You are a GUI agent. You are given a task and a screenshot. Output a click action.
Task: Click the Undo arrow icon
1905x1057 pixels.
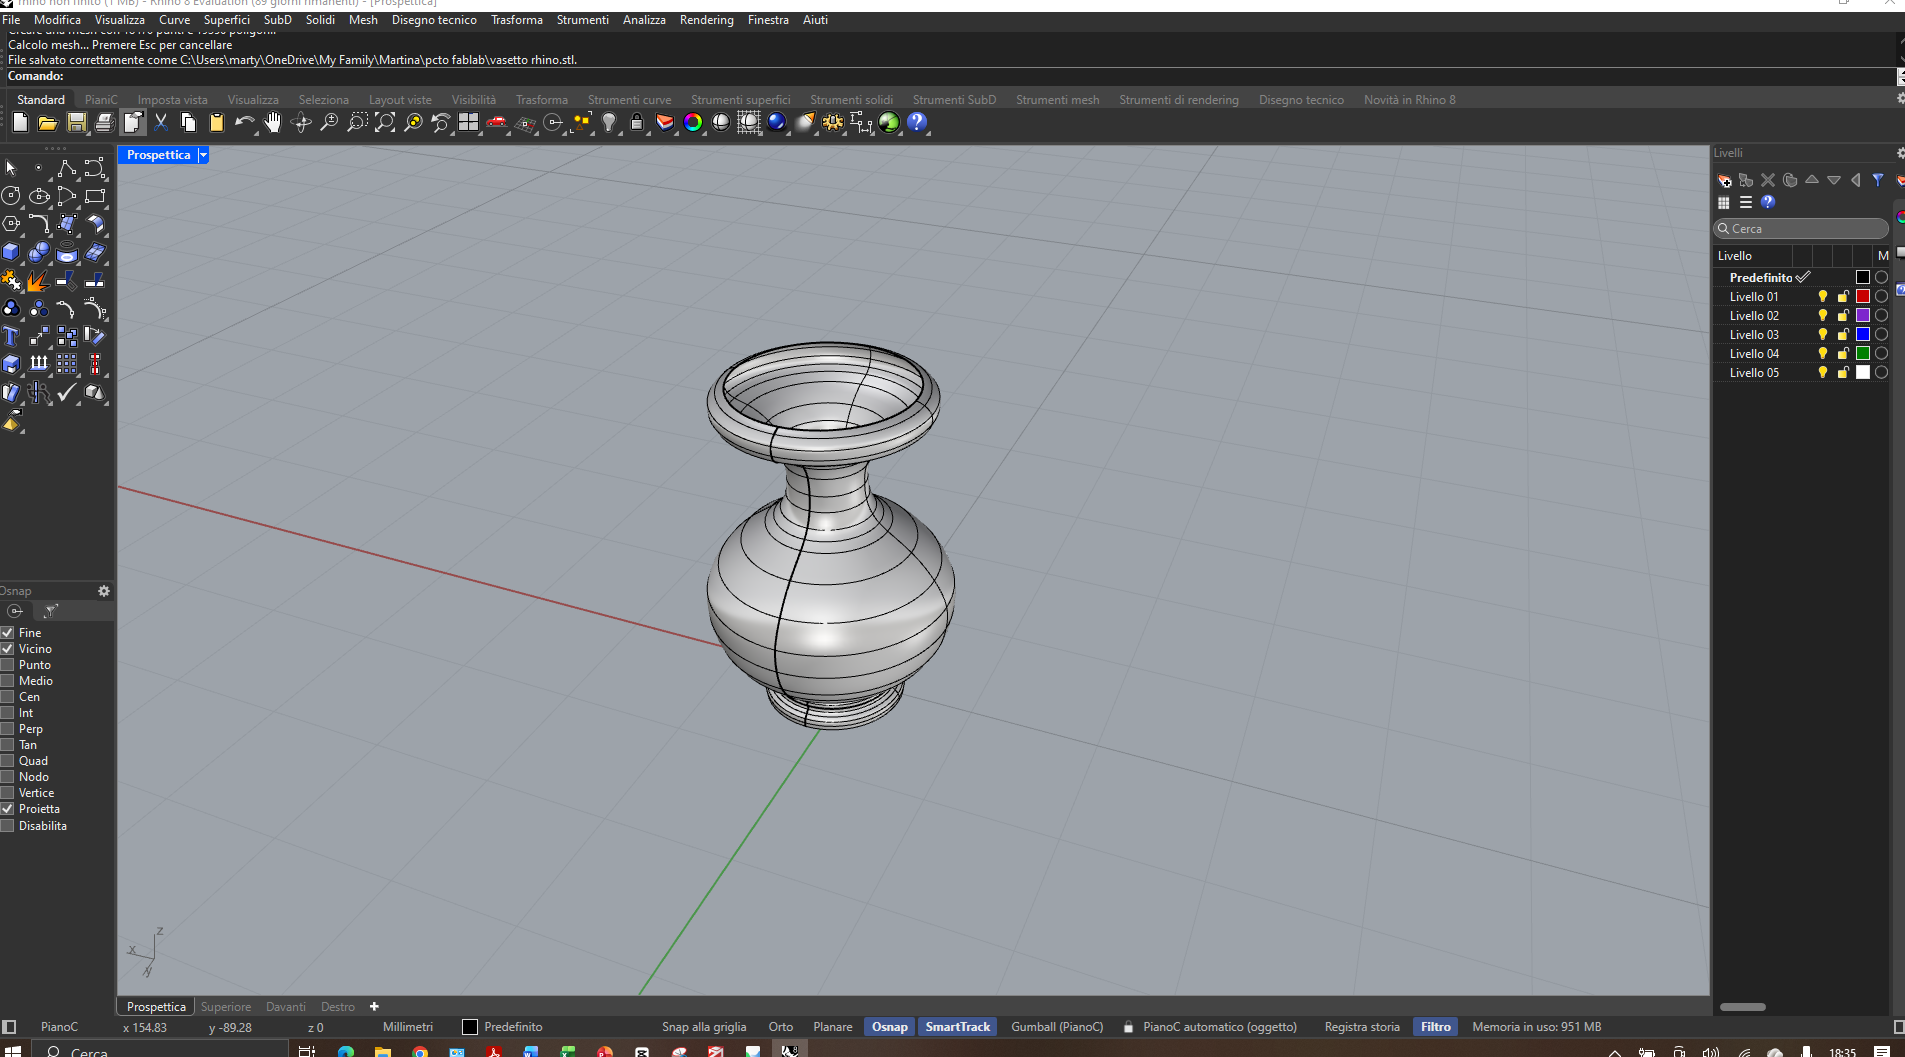tap(244, 122)
